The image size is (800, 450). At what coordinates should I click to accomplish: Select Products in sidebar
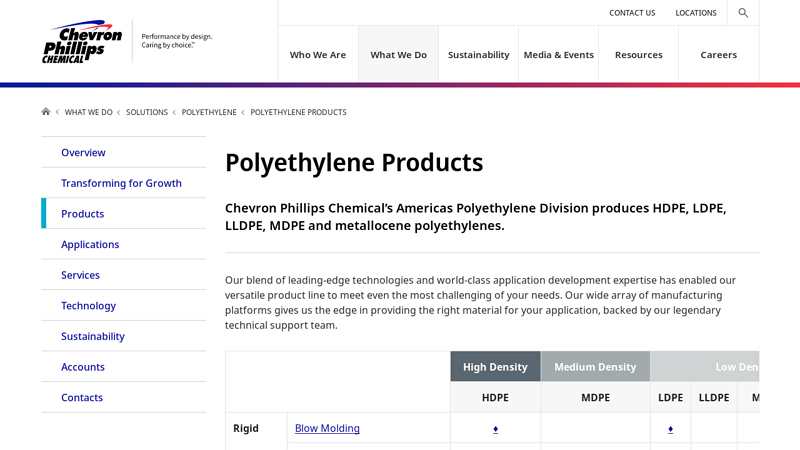pyautogui.click(x=123, y=214)
